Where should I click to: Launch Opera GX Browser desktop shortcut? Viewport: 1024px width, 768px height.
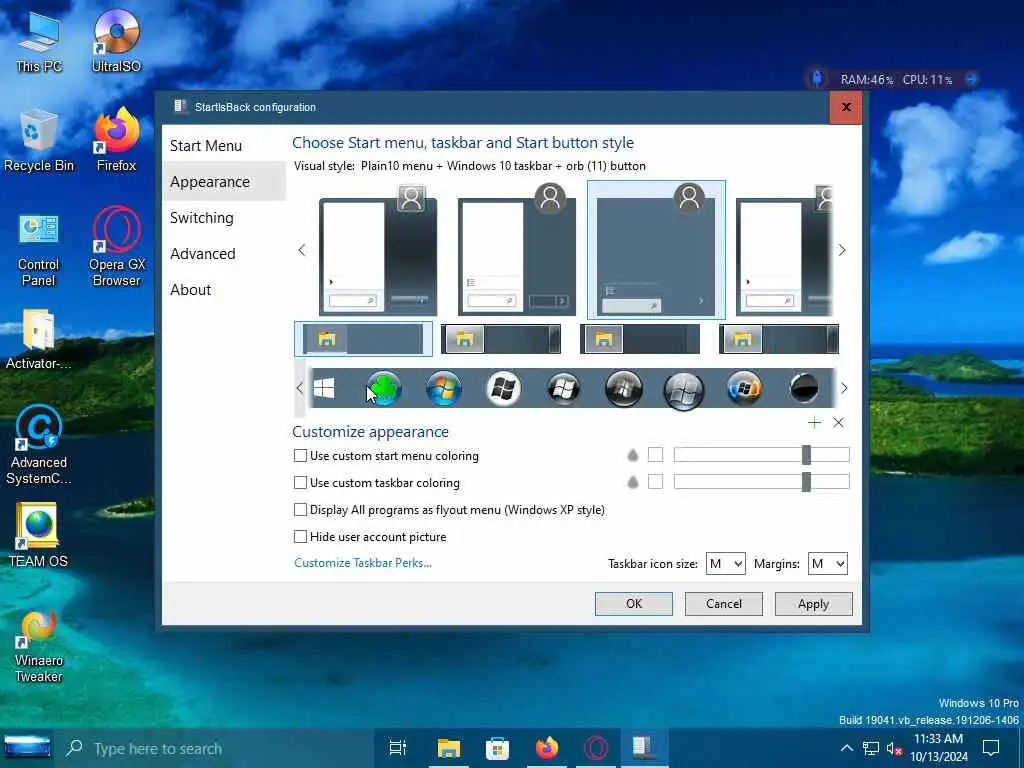(116, 247)
